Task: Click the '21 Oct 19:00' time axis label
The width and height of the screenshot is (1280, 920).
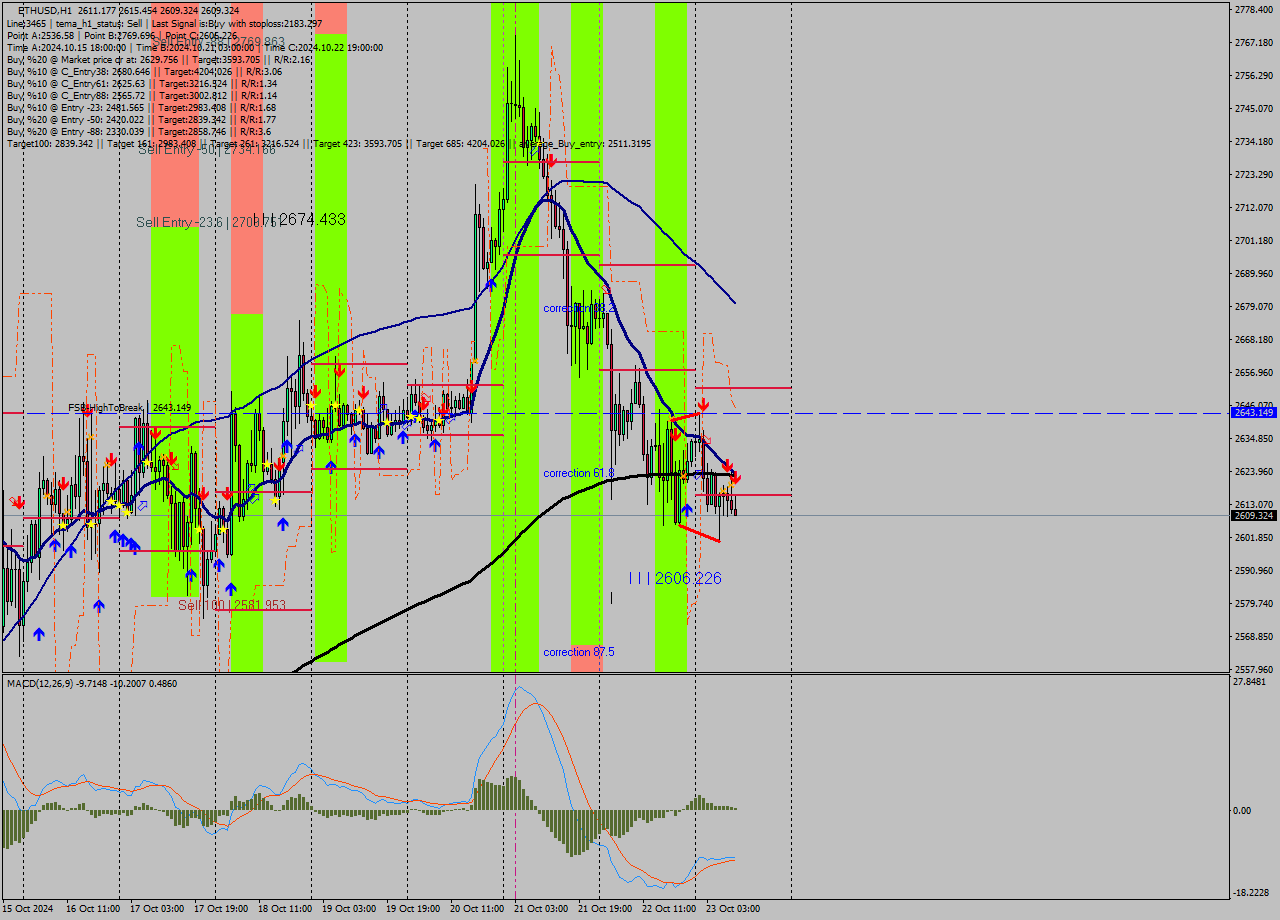Action: pos(604,909)
